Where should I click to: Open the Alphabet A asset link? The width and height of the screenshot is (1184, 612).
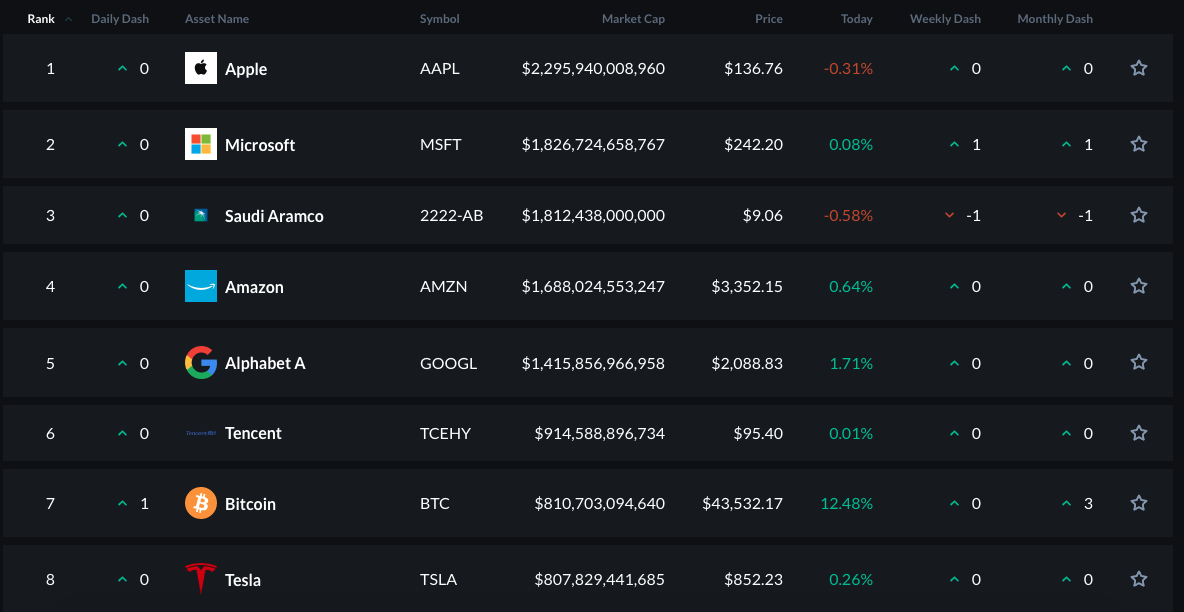265,363
